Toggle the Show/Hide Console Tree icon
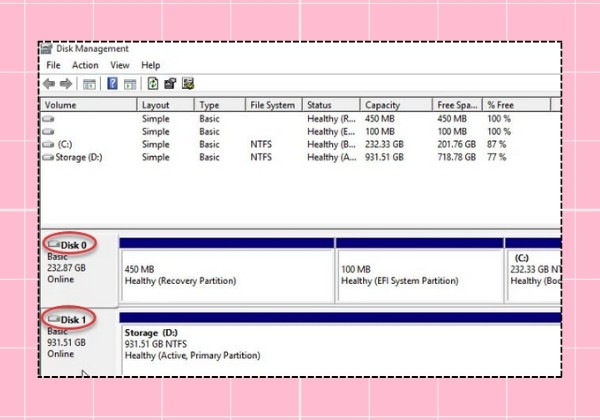 pos(89,83)
